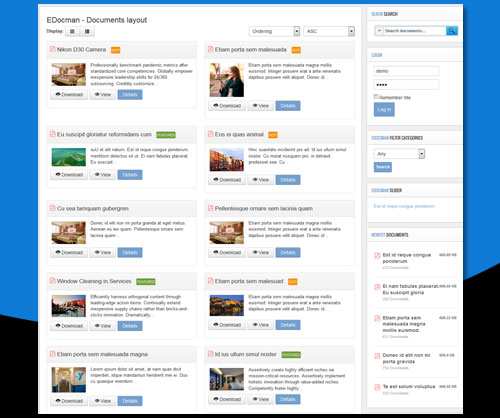
Task: Click the Venice thumbnail of Window Cleaning in Services
Action: coord(69,306)
